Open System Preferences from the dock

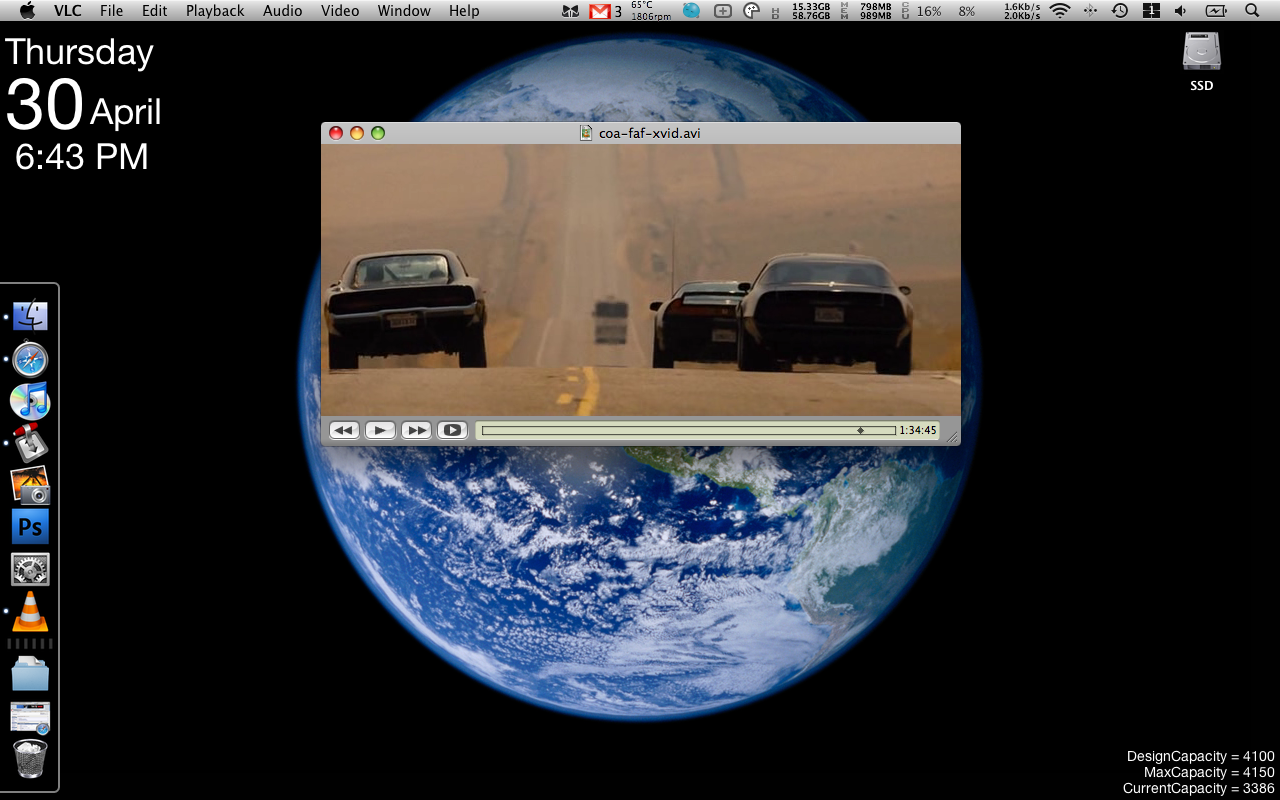(30, 569)
